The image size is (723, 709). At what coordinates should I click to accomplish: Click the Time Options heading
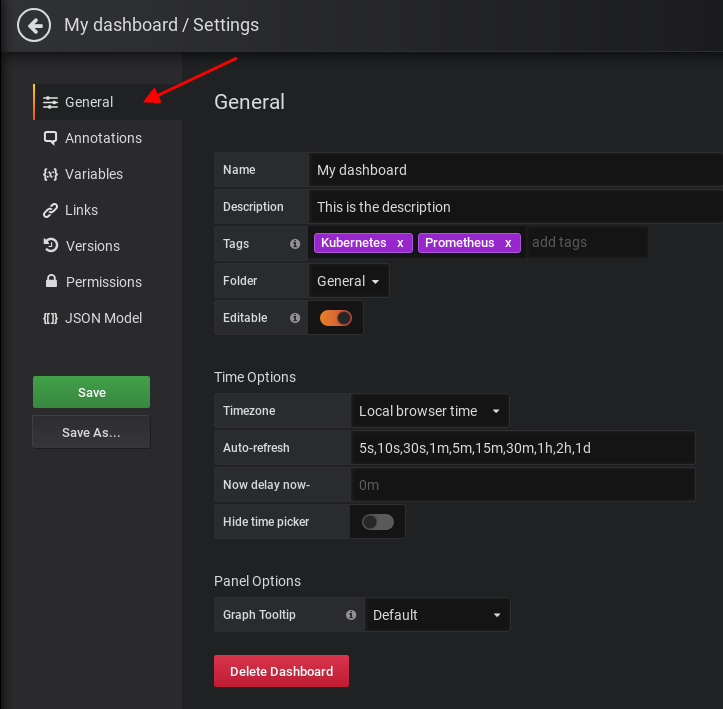(x=255, y=377)
